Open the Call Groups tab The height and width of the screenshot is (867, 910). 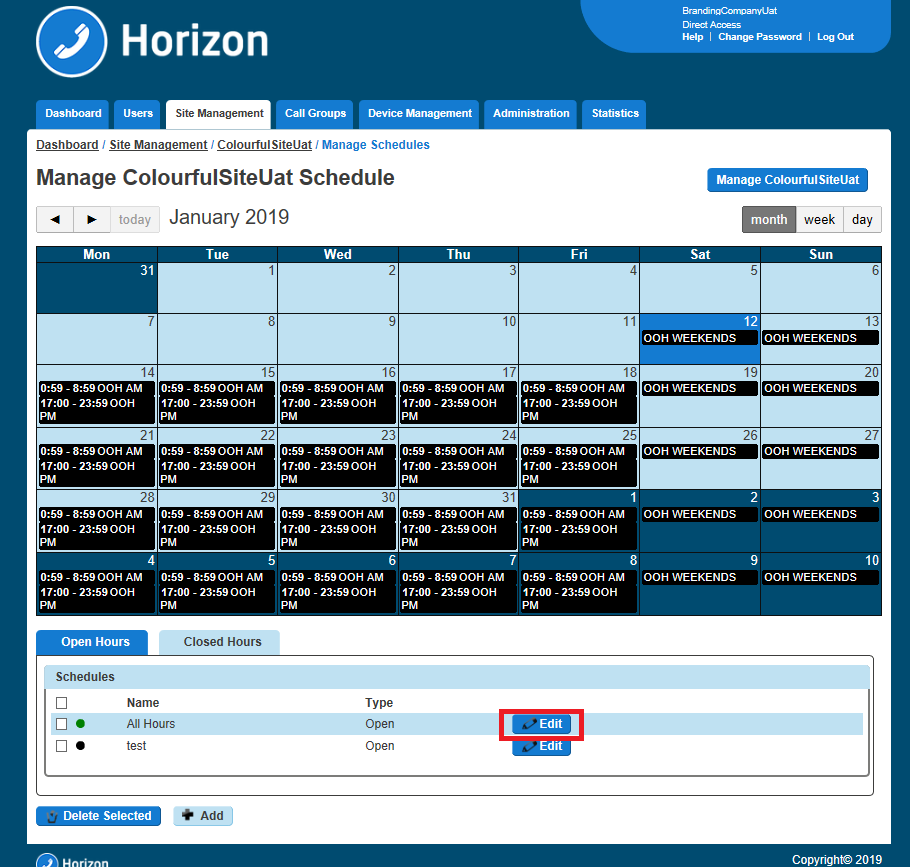click(315, 114)
